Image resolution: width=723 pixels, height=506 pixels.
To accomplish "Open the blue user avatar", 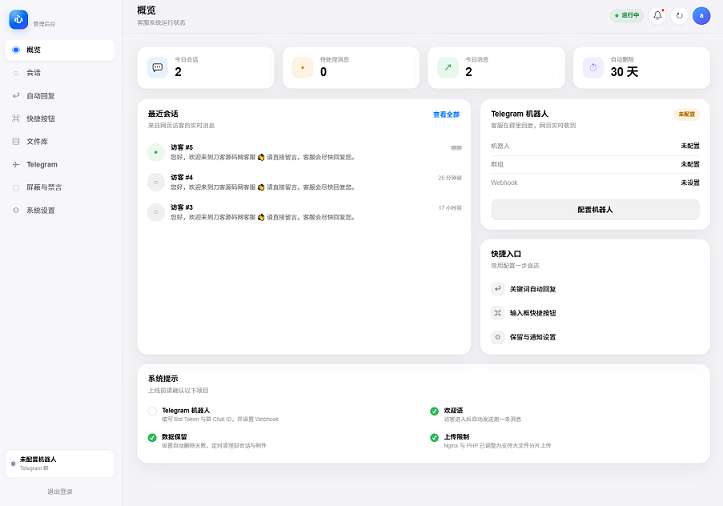I will [701, 16].
